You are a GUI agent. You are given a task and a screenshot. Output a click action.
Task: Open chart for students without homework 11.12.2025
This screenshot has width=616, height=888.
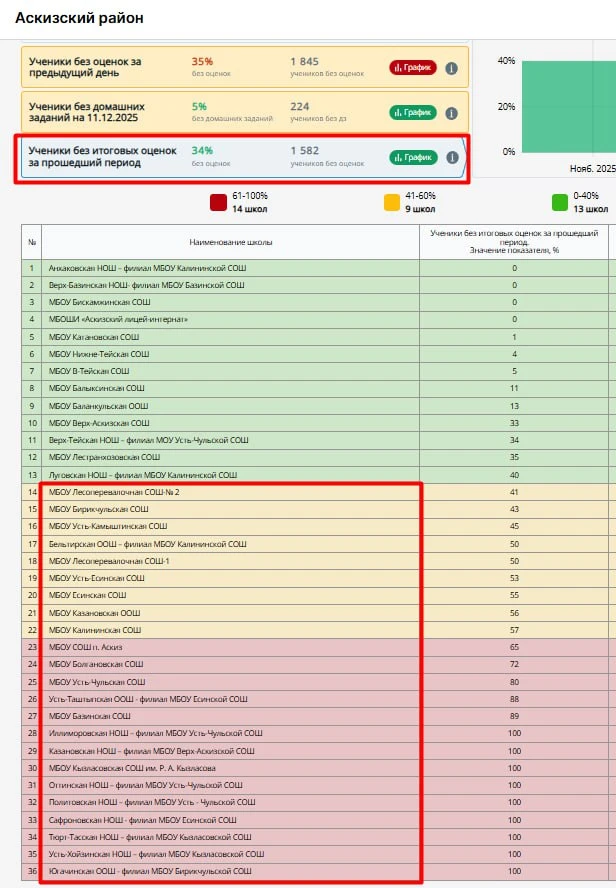413,112
